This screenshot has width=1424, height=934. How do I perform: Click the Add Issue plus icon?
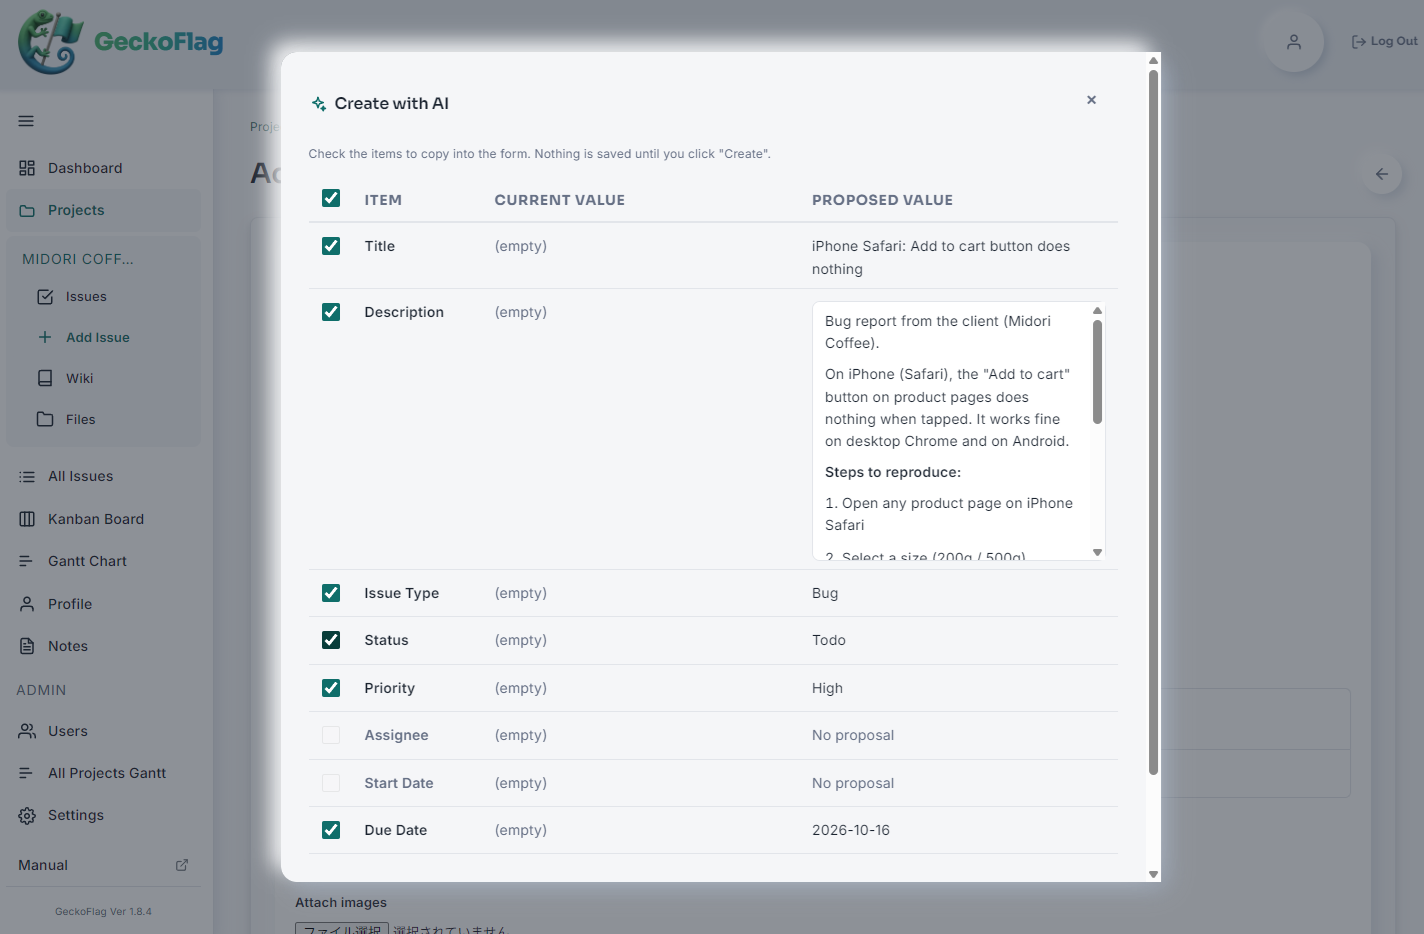(45, 337)
